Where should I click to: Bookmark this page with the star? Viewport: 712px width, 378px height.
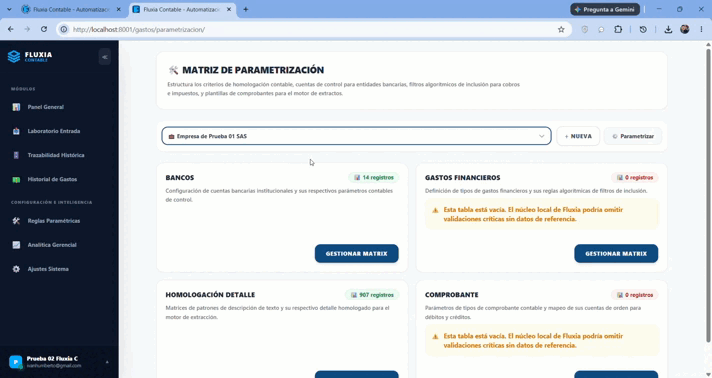point(561,30)
